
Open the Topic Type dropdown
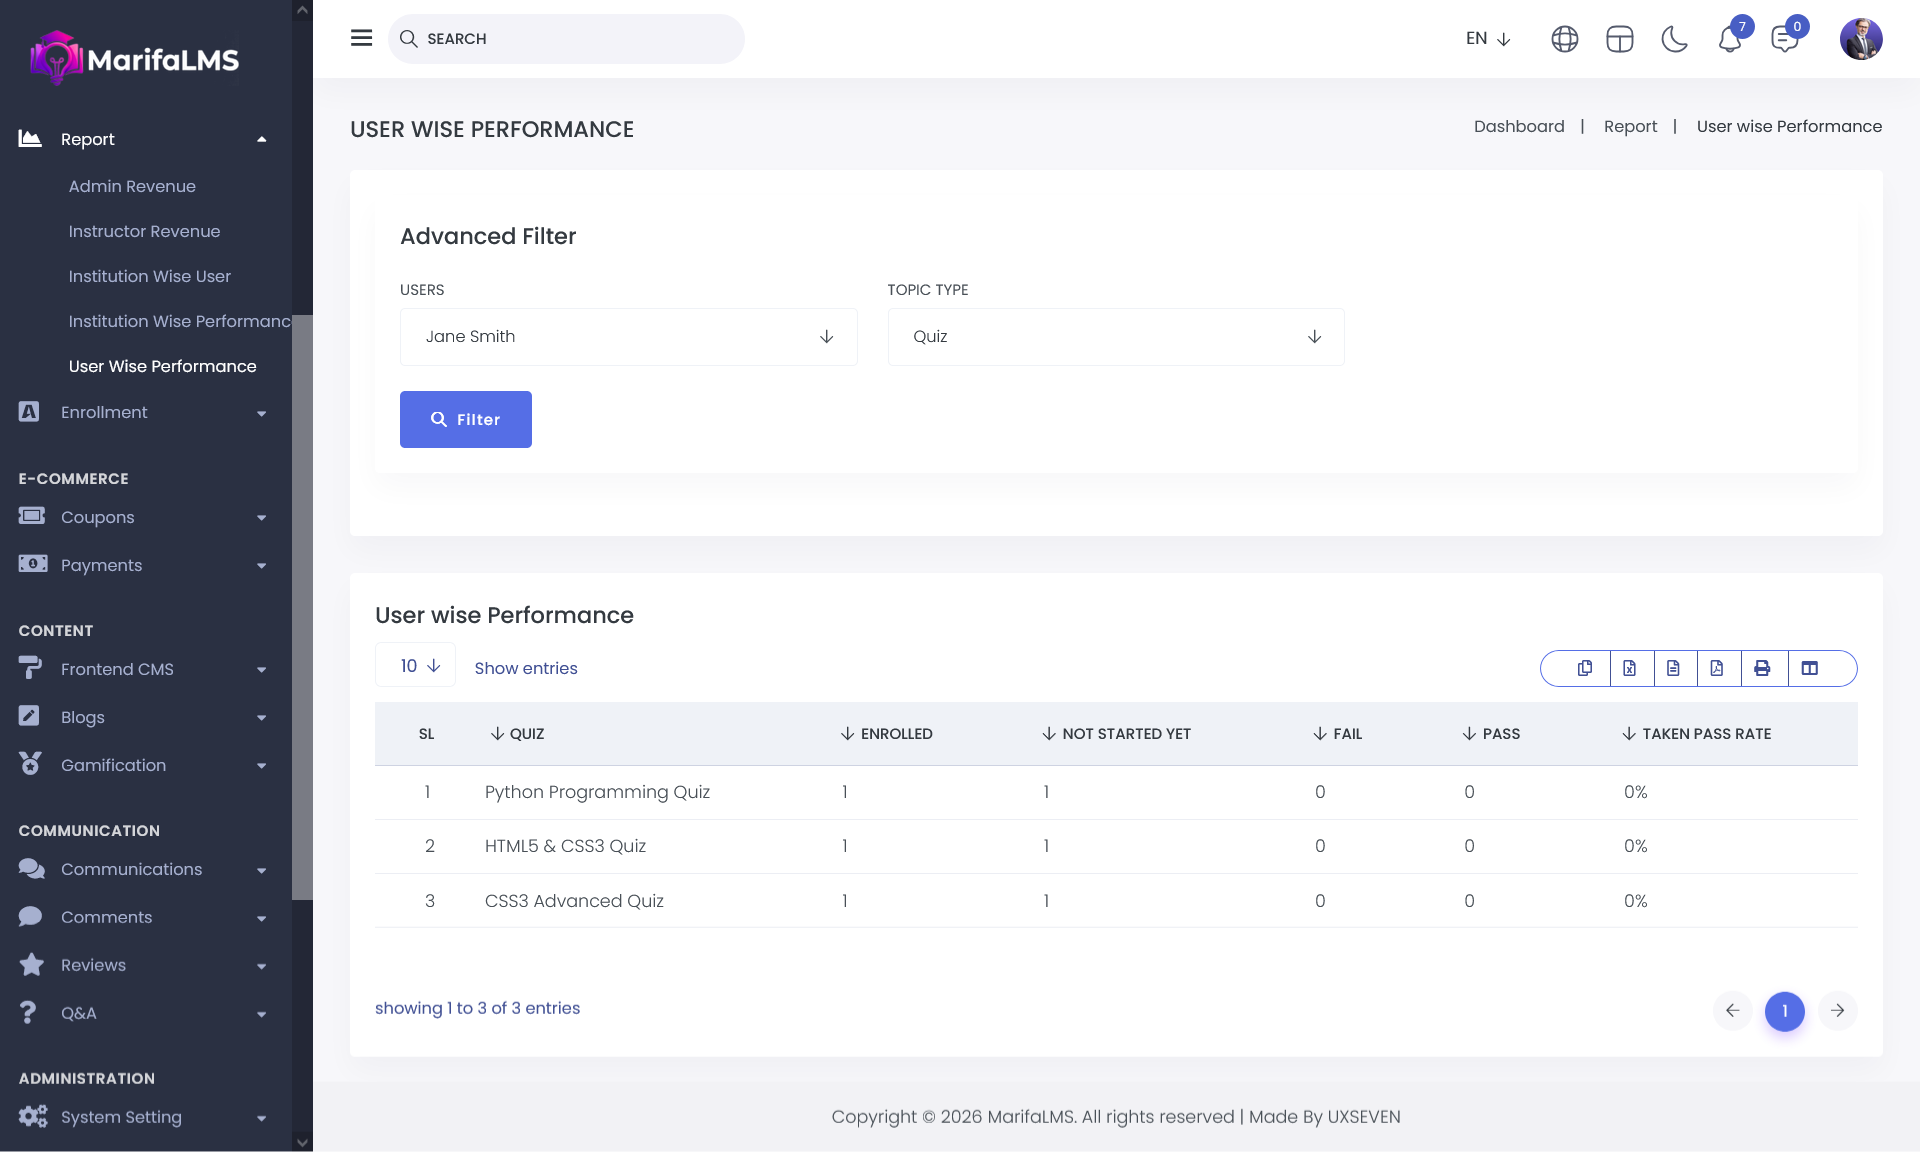point(1115,337)
